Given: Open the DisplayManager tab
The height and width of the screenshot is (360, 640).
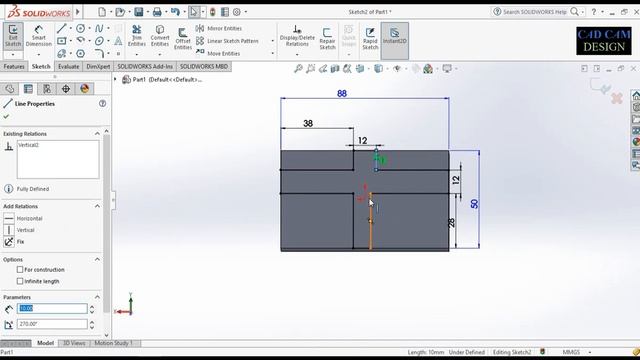Looking at the screenshot, I should 84,89.
